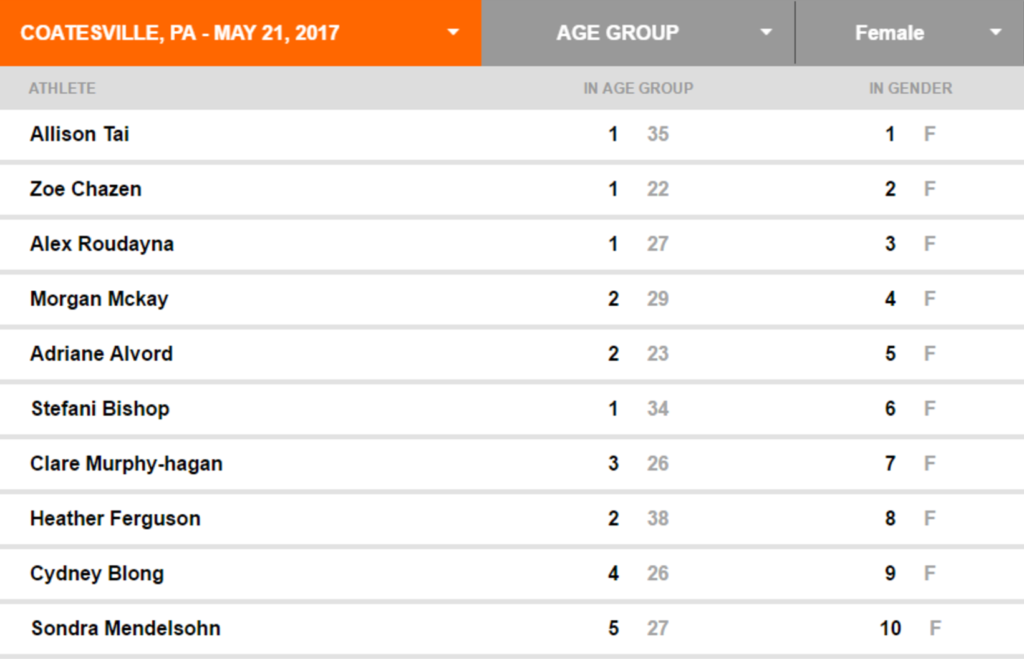The height and width of the screenshot is (659, 1024).
Task: Open the Female gender filter dropdown
Action: [x=910, y=33]
